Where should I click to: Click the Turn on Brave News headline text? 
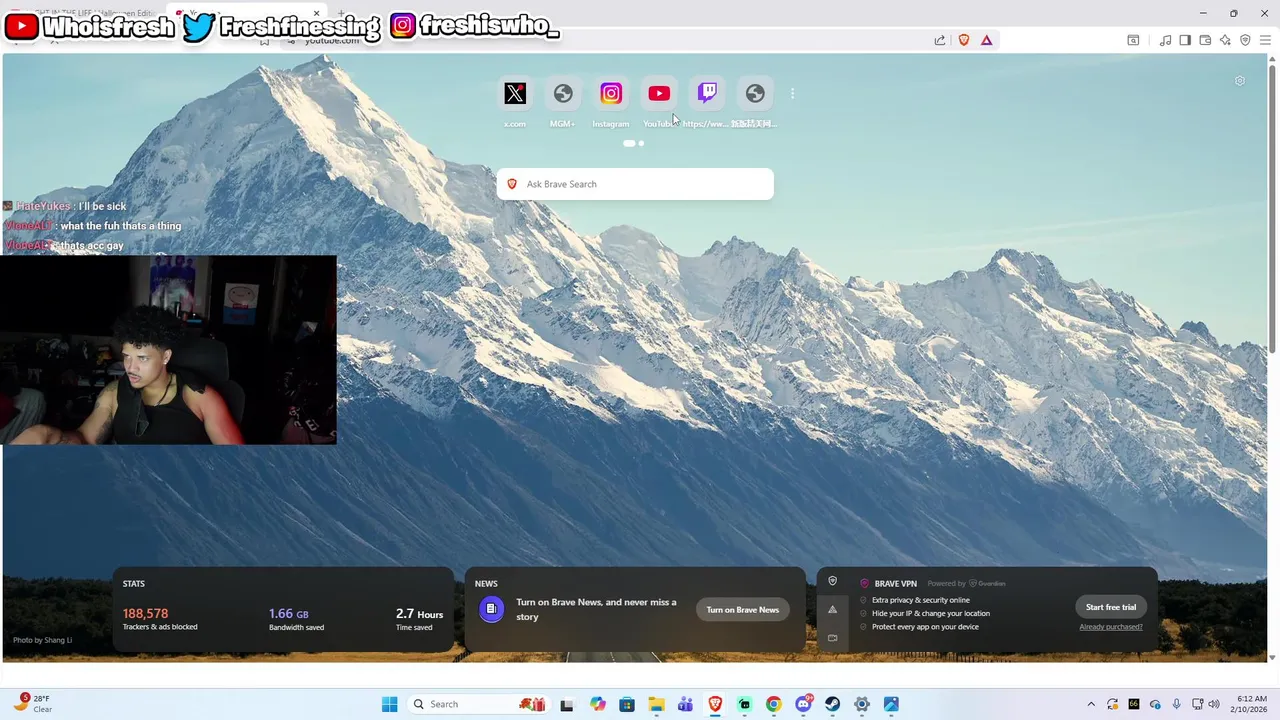coord(596,609)
